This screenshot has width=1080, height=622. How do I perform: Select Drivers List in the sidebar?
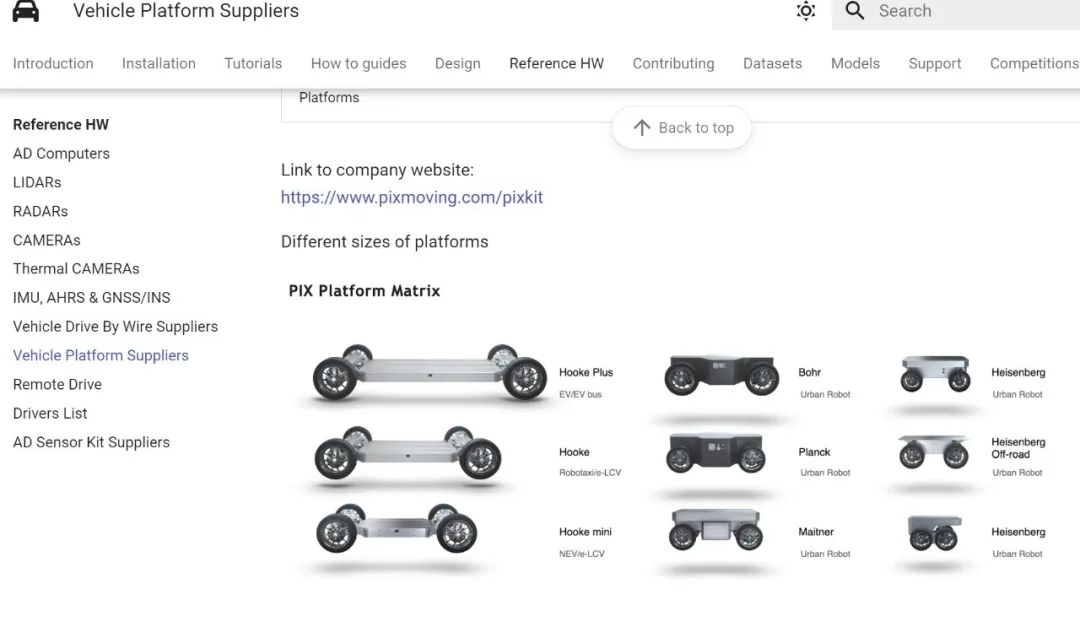(x=50, y=413)
